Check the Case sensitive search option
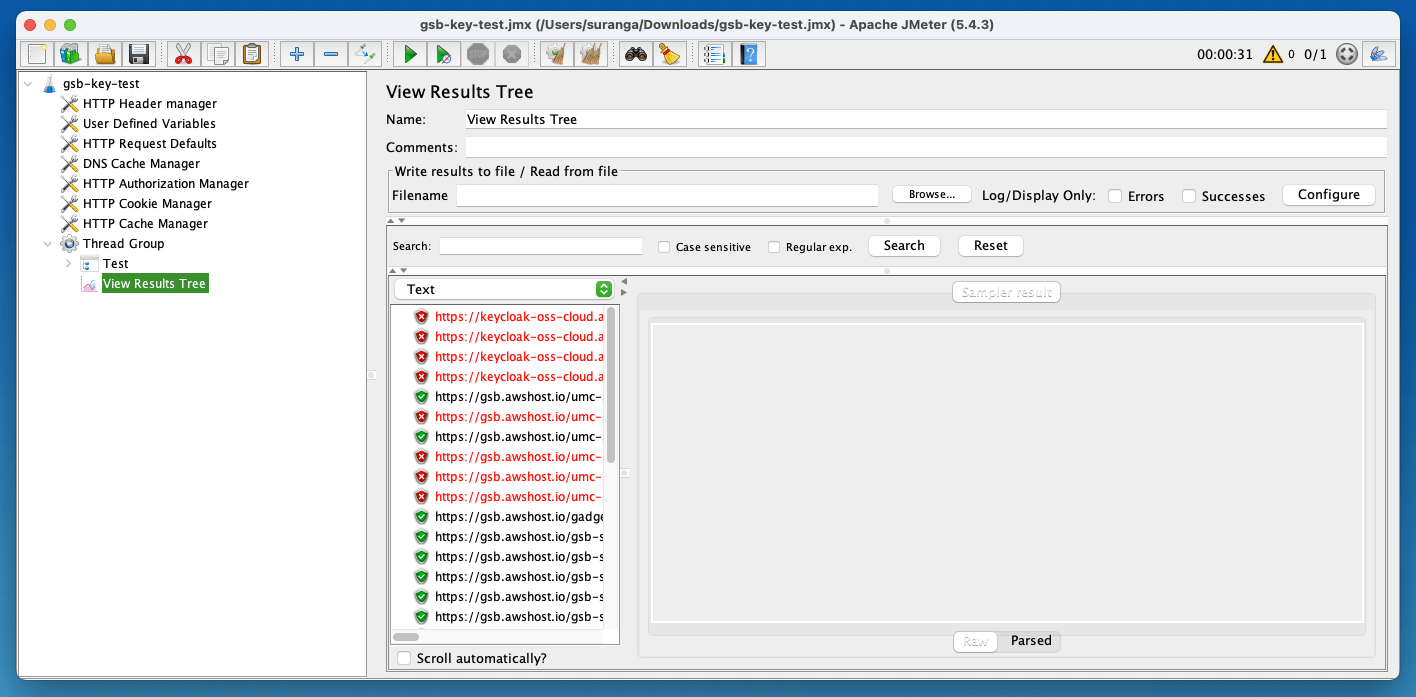 point(664,246)
